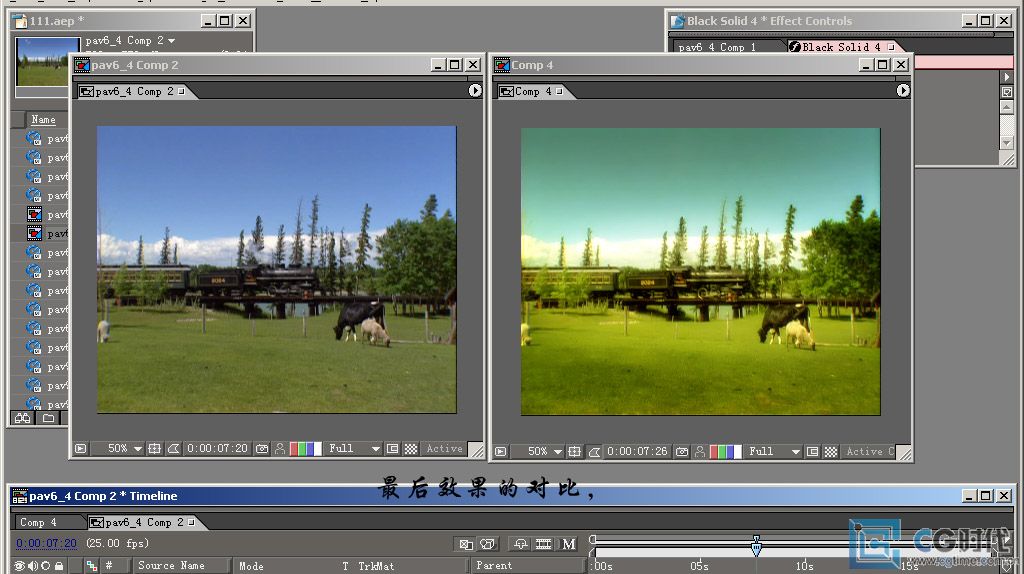1024x574 pixels.
Task: Click the solo column header in Timeline
Action: pos(45,566)
